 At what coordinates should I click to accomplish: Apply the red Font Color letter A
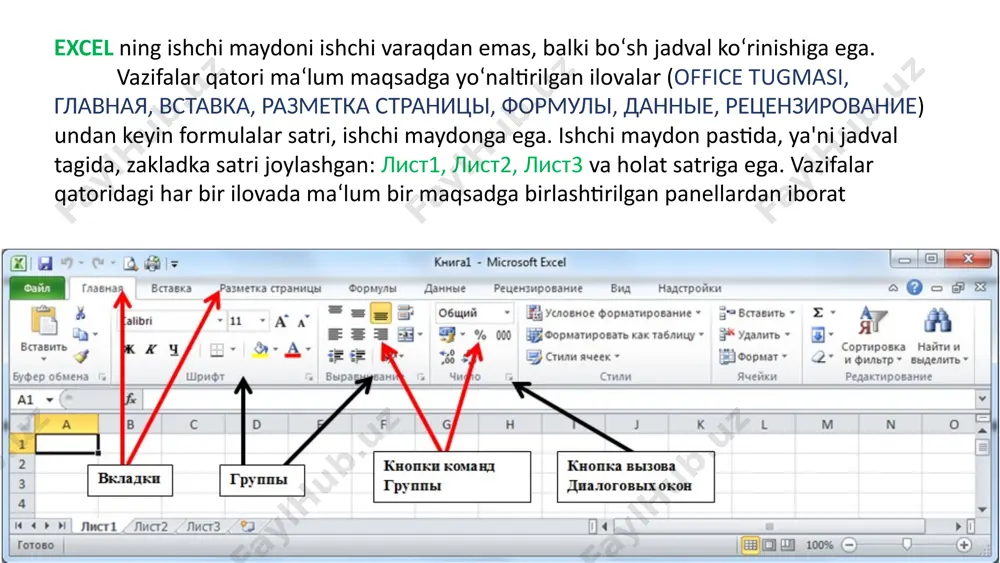[x=293, y=349]
